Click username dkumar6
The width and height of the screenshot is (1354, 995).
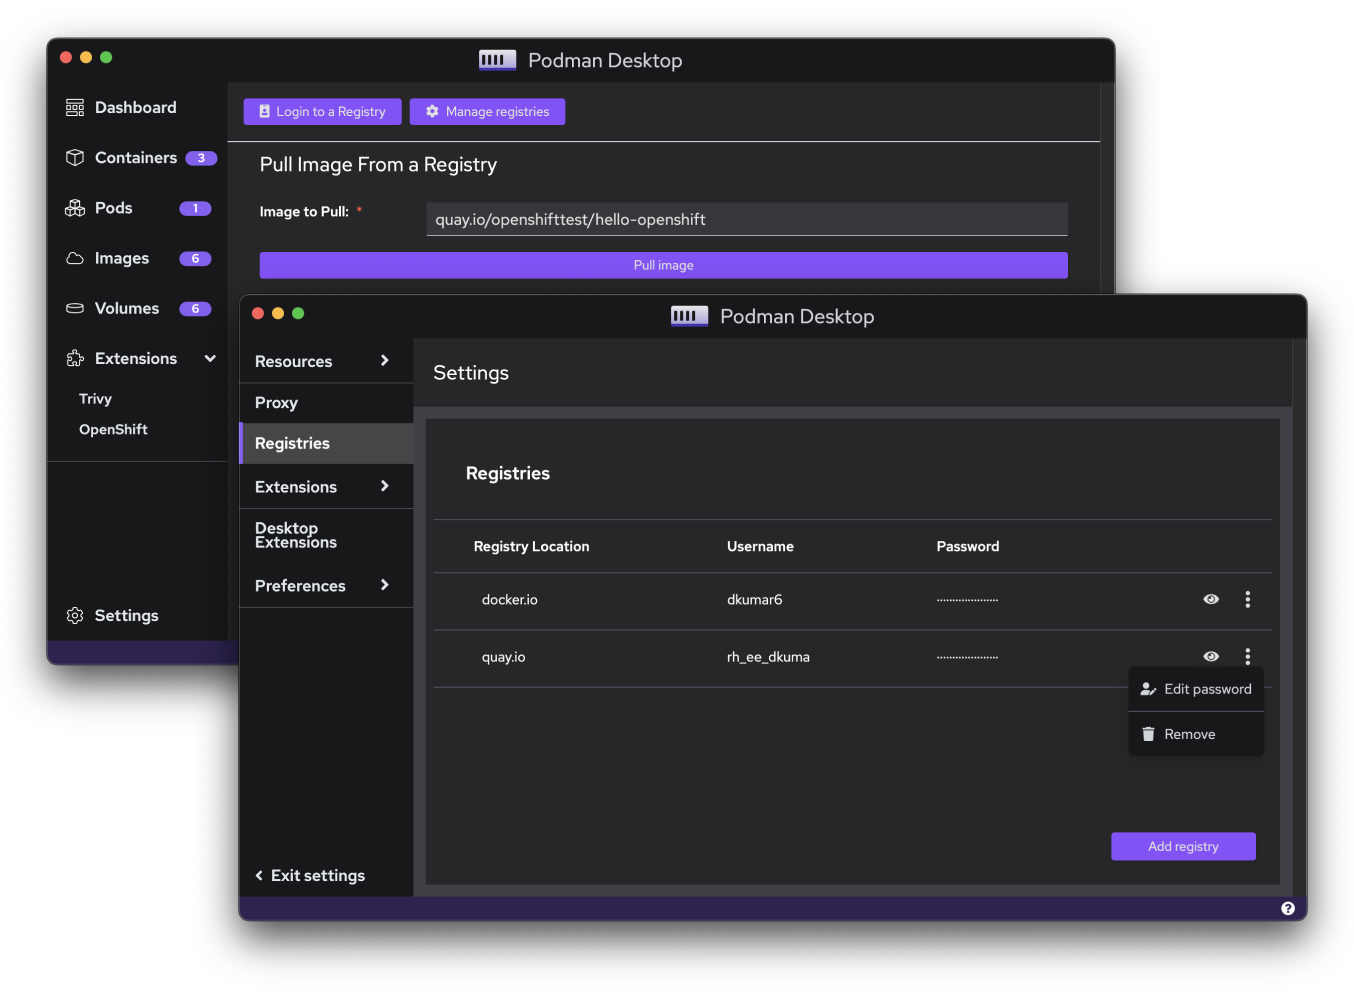[754, 600]
